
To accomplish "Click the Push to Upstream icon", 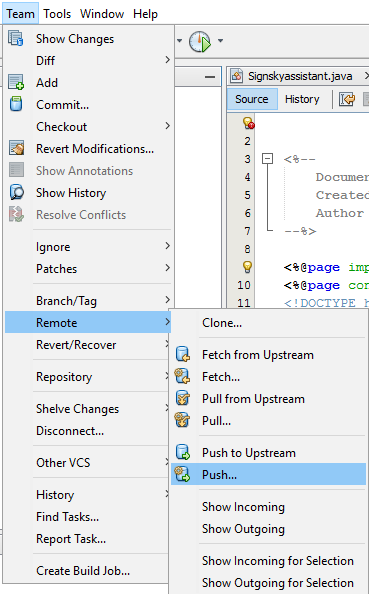I will click(183, 452).
